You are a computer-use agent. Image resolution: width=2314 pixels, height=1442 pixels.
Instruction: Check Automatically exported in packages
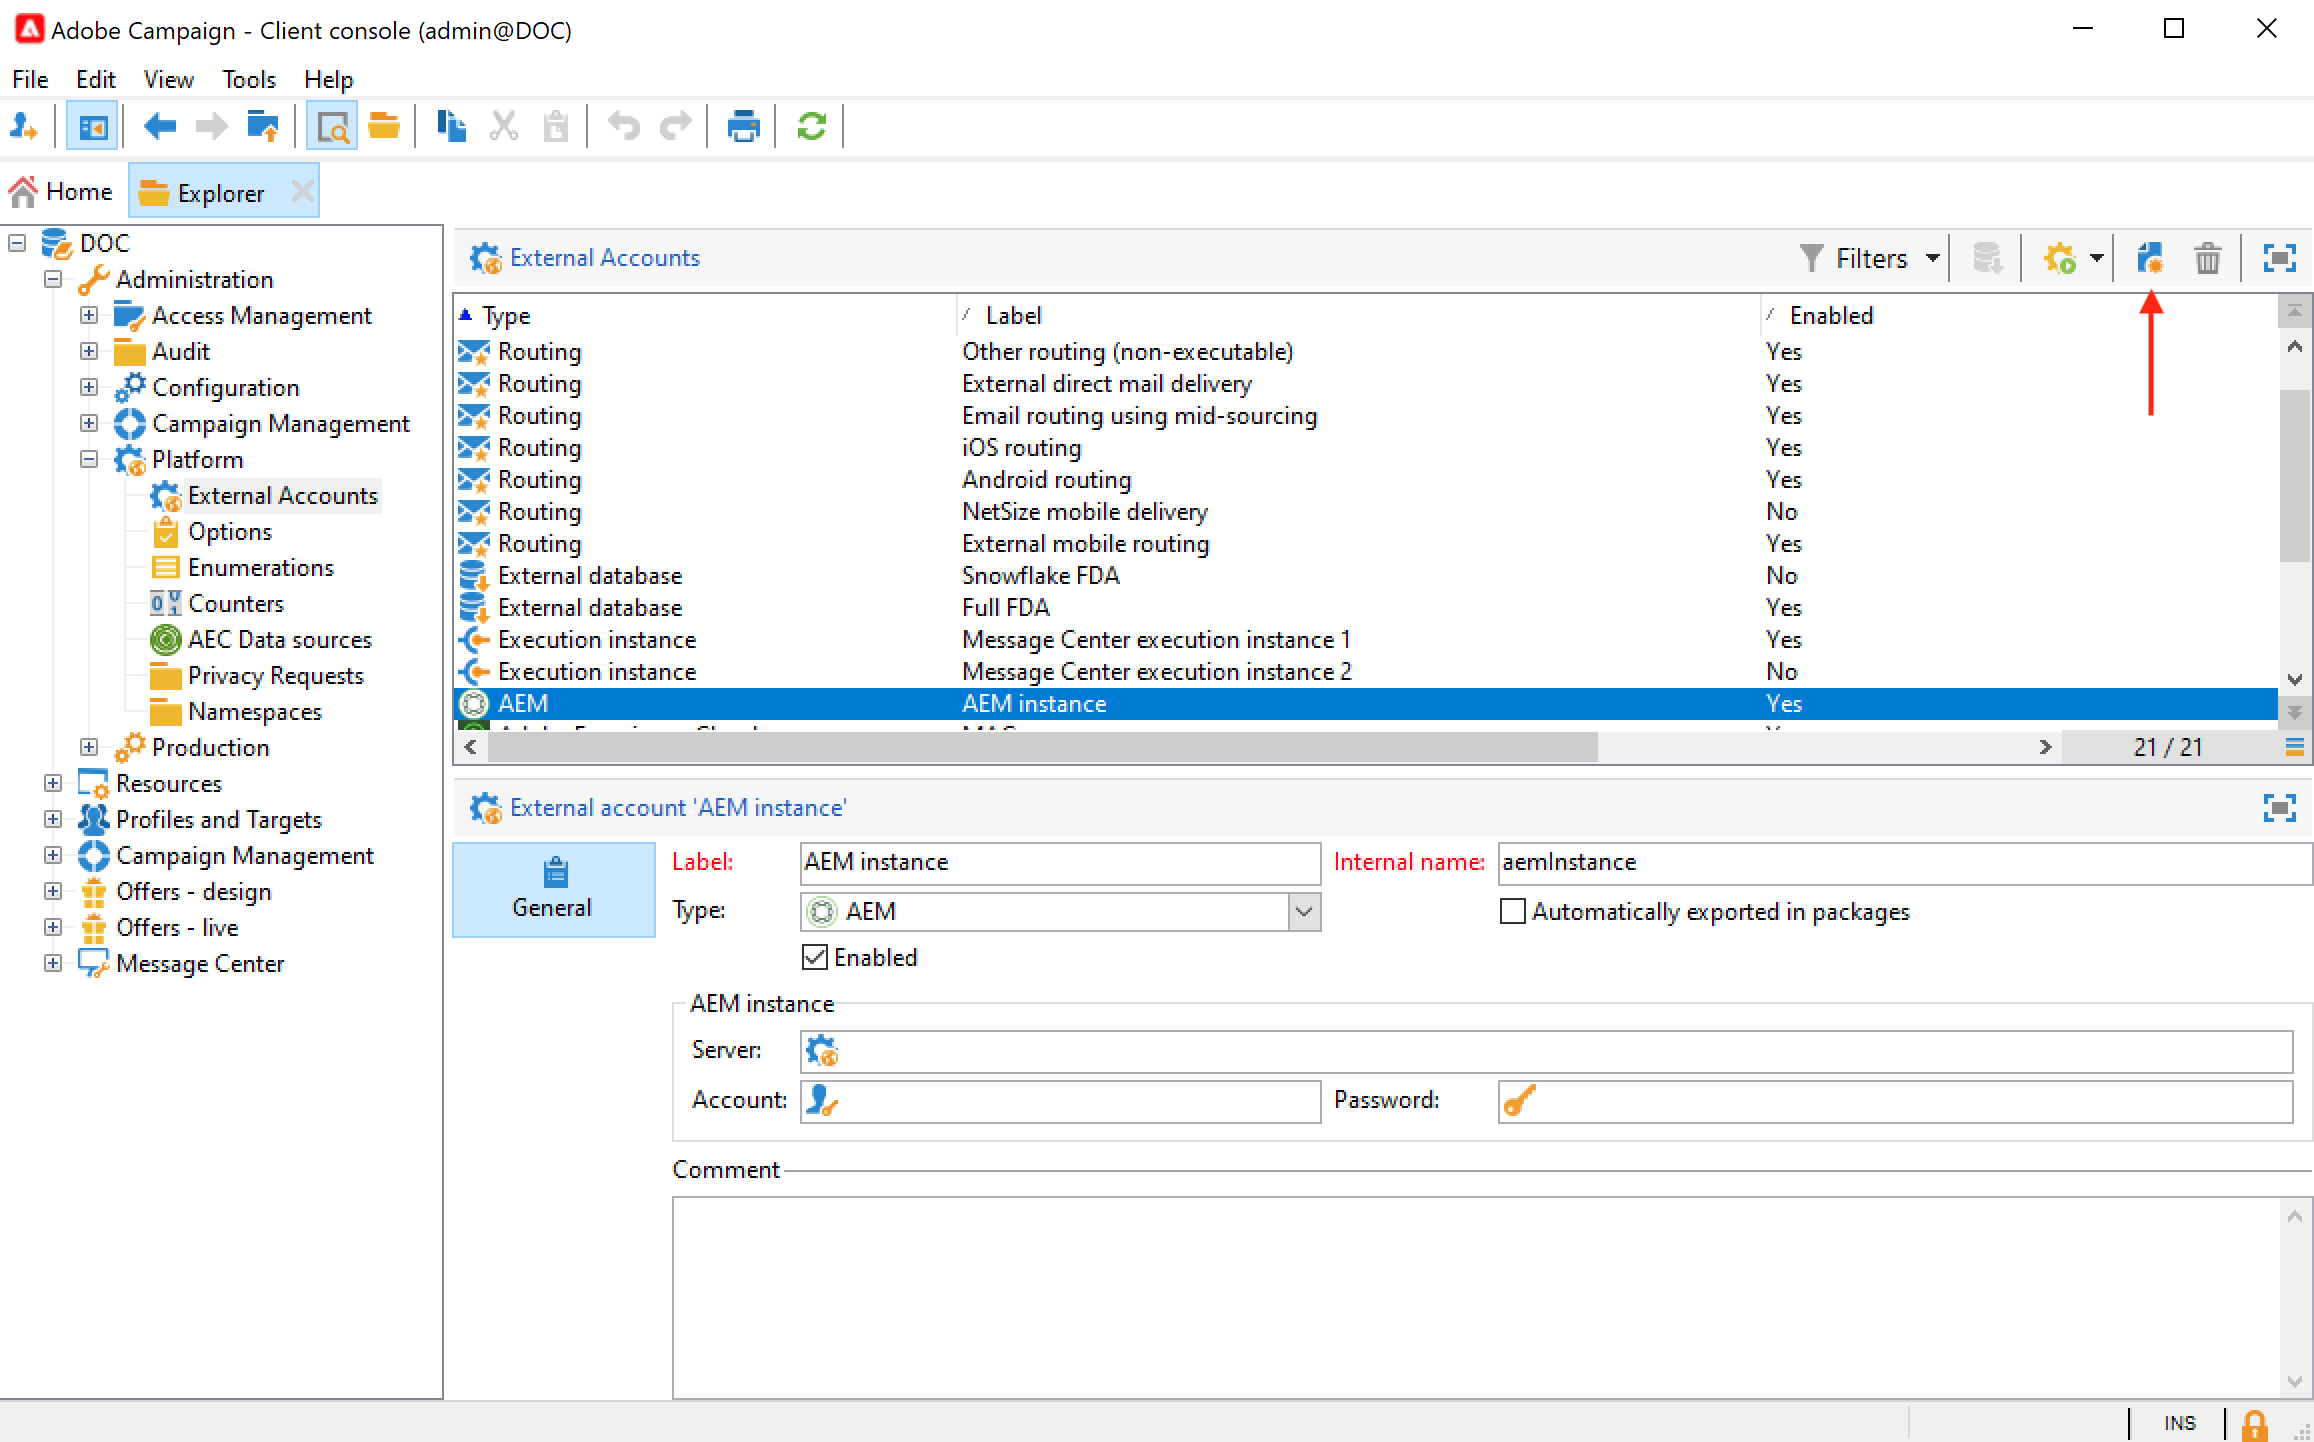coord(1513,912)
